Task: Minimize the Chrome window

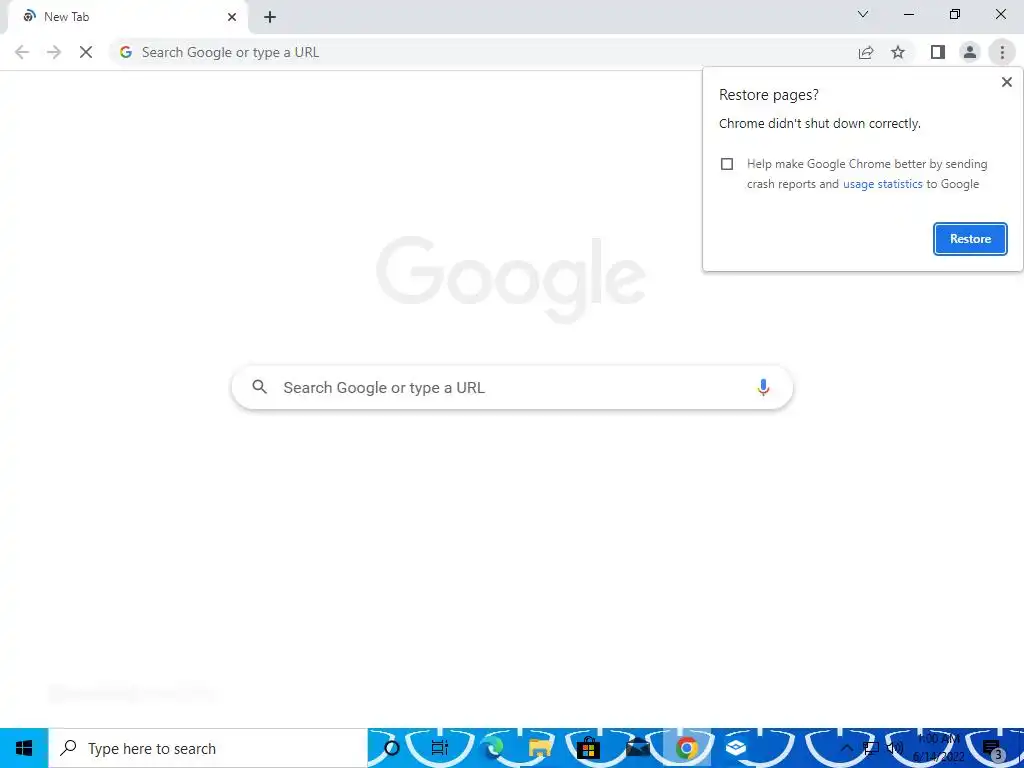Action: click(908, 14)
